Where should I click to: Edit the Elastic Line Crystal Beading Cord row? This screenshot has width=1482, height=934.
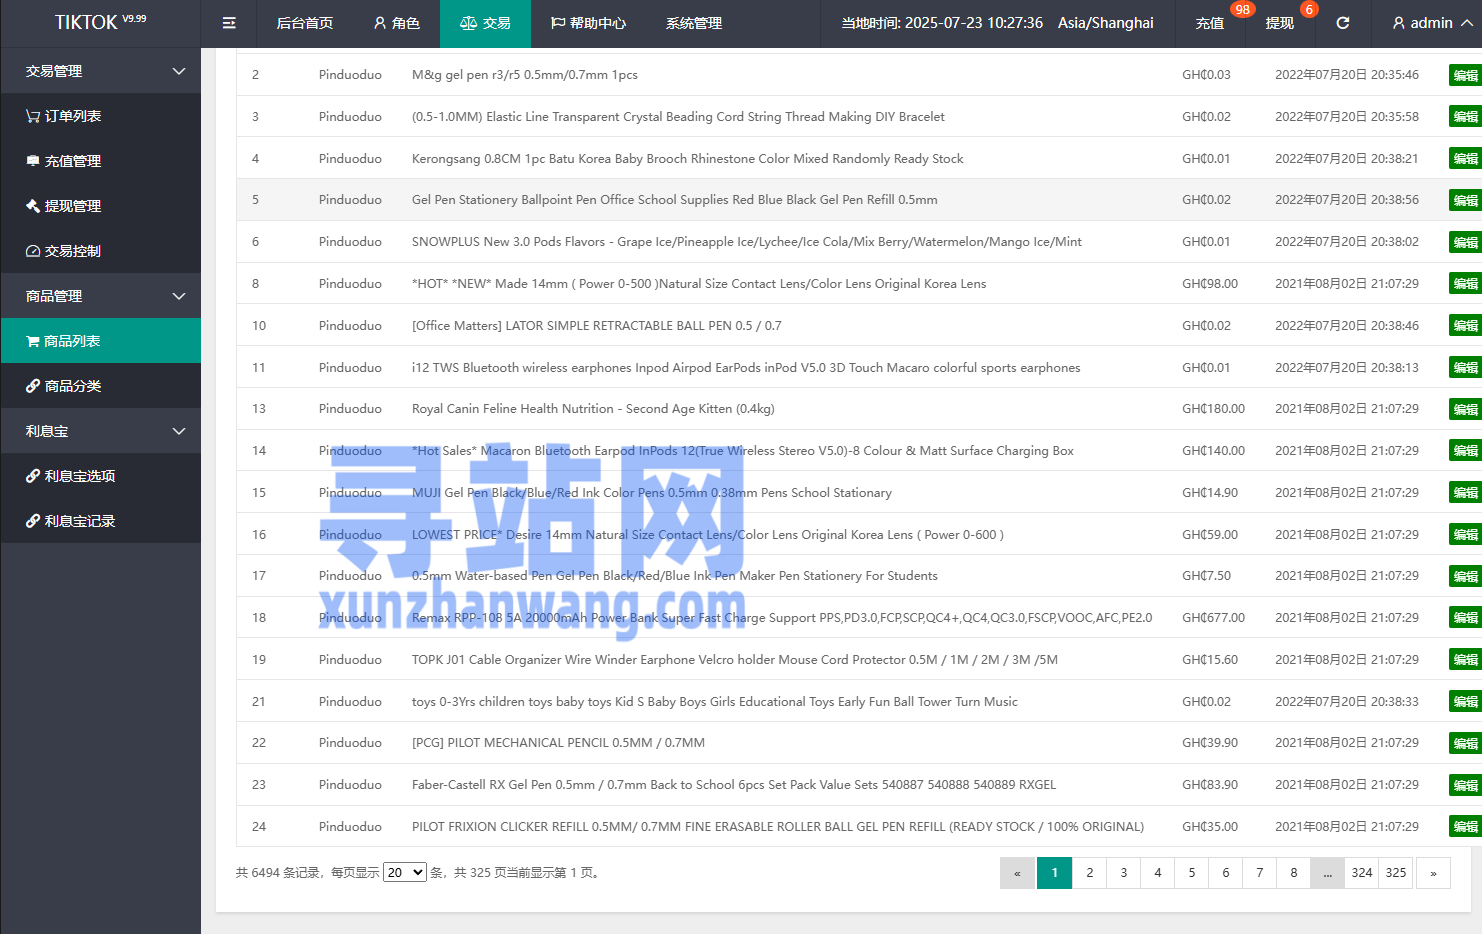point(1465,117)
